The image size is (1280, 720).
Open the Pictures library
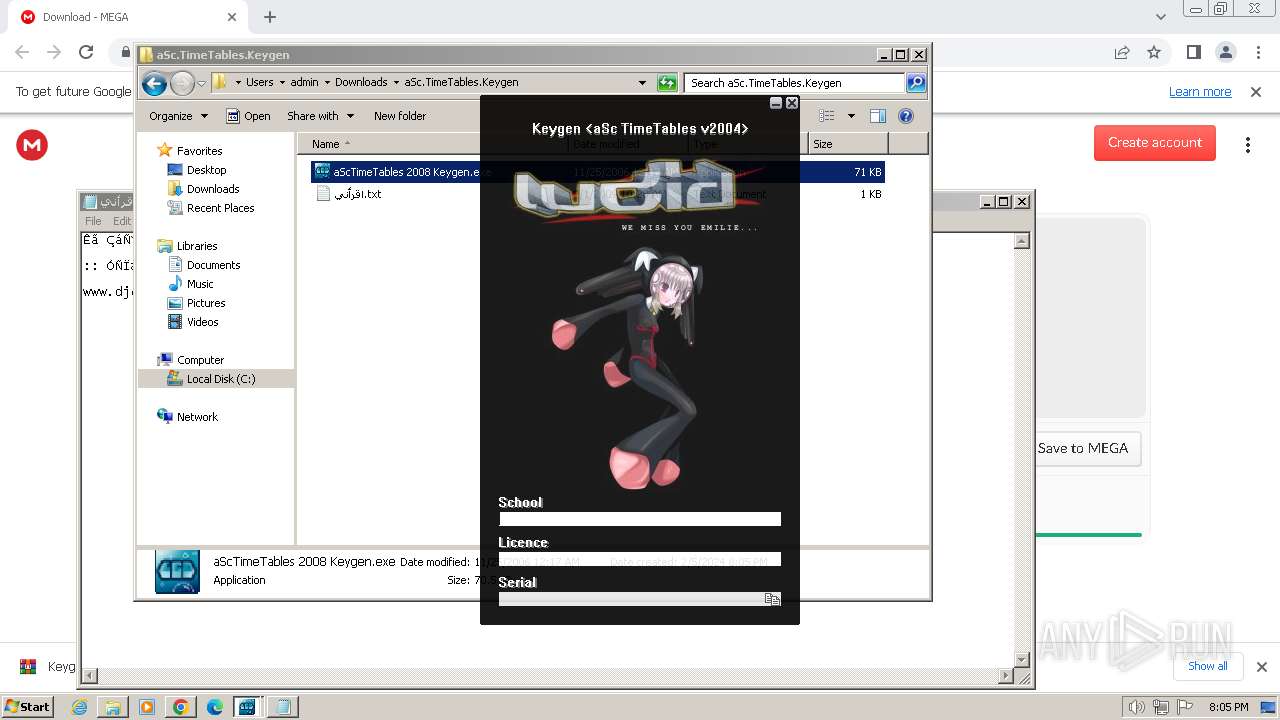[x=206, y=303]
